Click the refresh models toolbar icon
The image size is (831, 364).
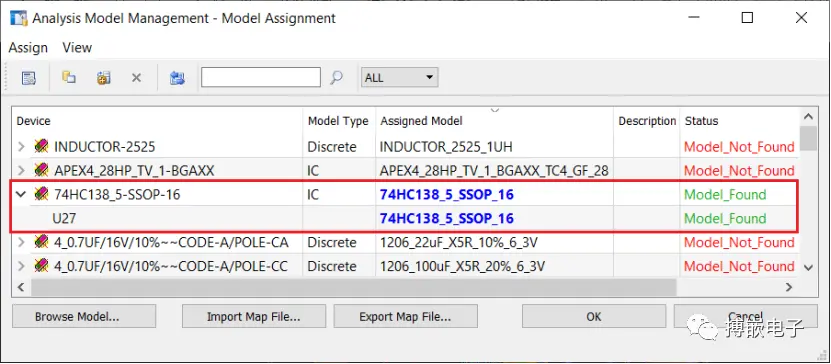click(177, 78)
